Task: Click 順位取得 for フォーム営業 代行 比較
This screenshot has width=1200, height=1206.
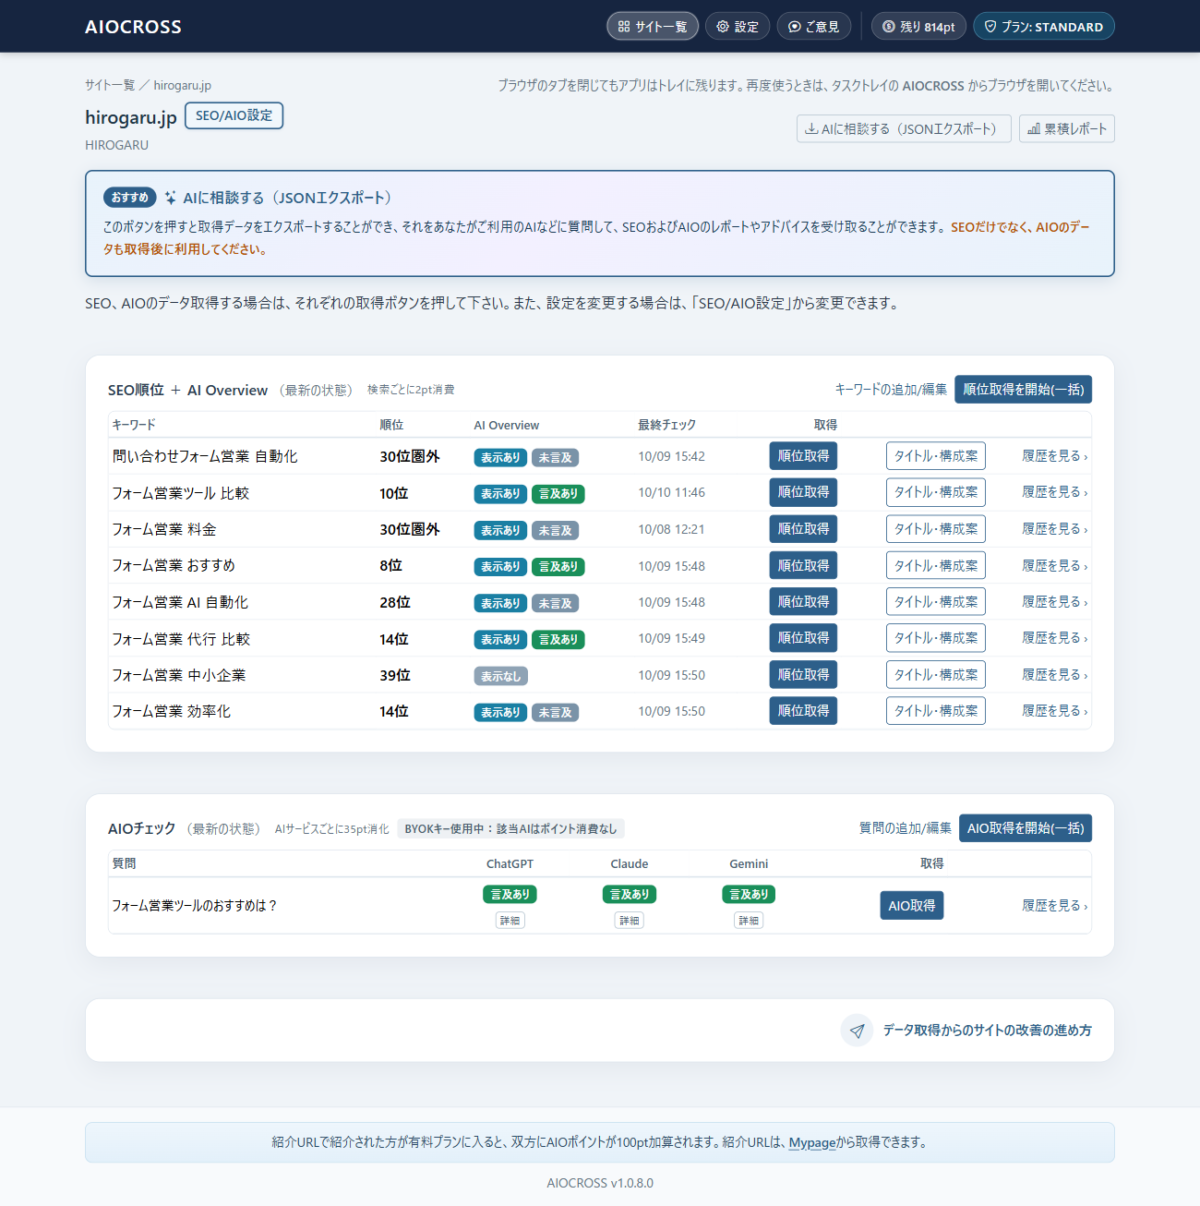Action: click(803, 638)
